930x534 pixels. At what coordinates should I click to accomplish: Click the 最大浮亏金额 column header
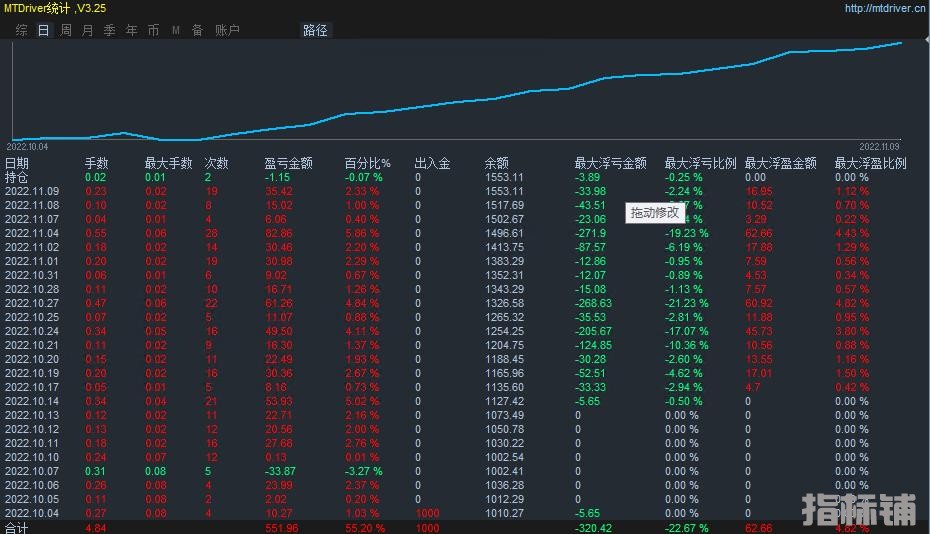click(x=610, y=163)
